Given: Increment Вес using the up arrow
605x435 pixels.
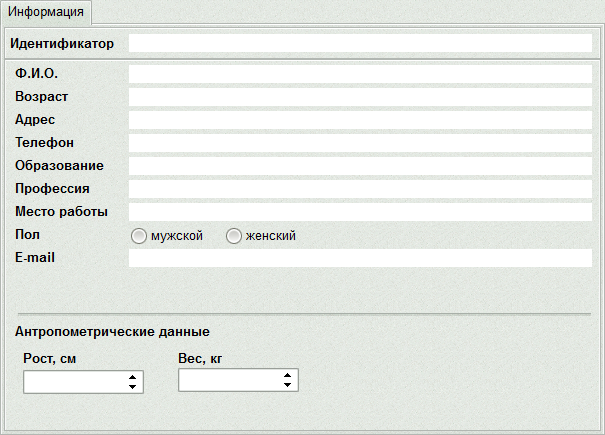Looking at the screenshot, I should coord(287,375).
